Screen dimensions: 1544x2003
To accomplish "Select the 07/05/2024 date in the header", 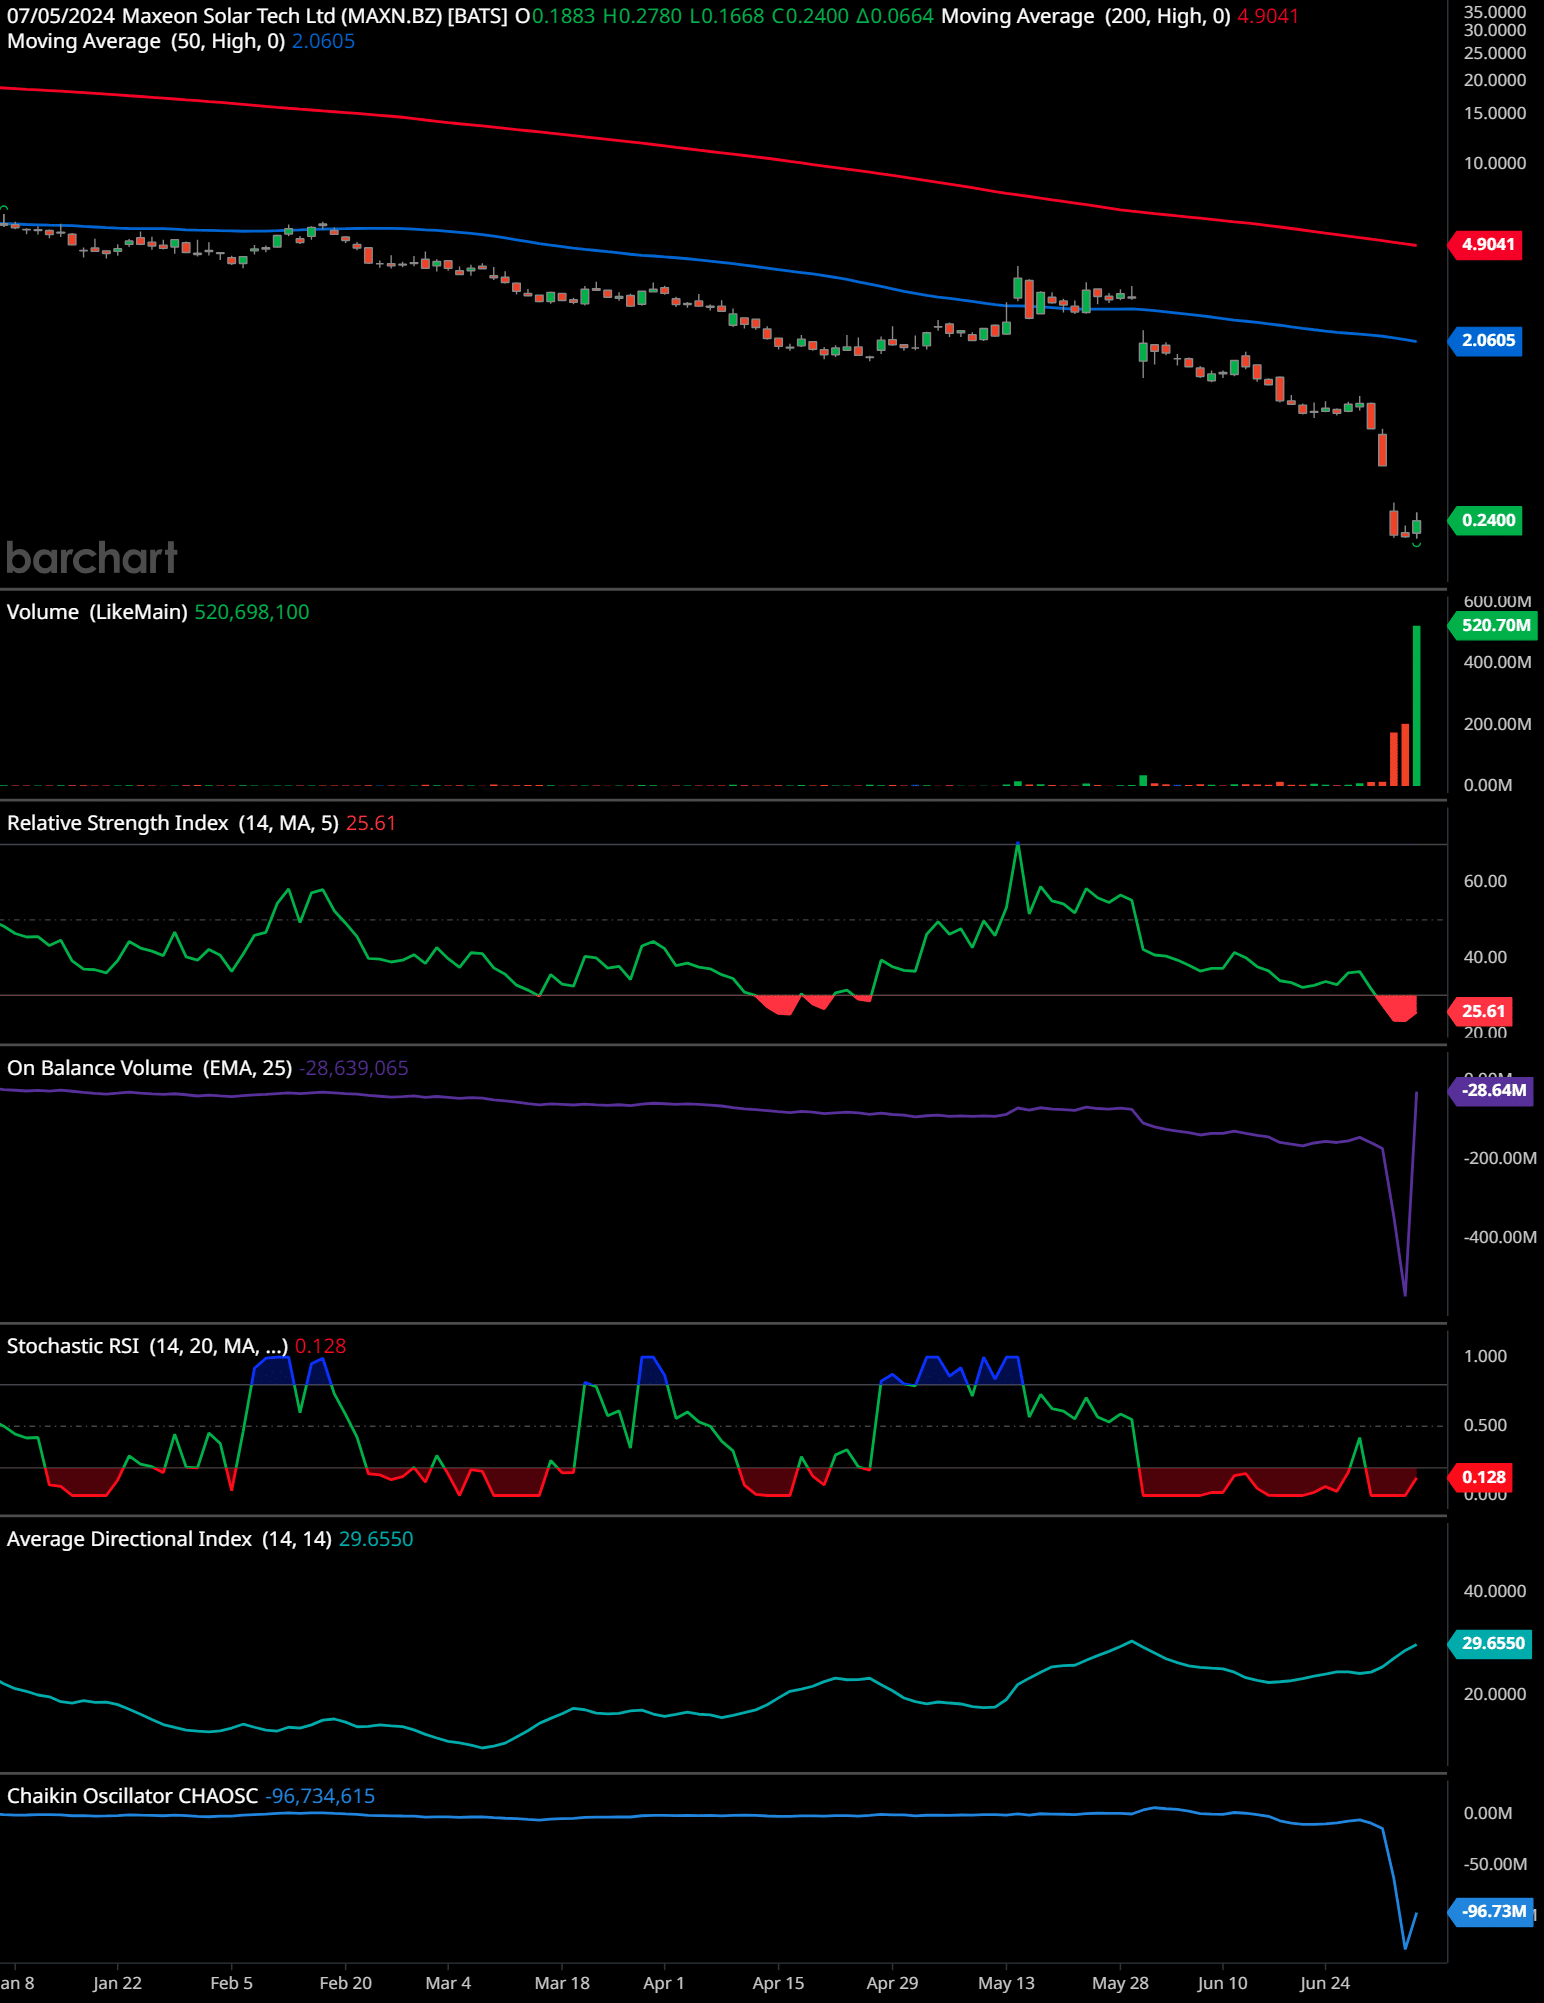I will pyautogui.click(x=61, y=16).
